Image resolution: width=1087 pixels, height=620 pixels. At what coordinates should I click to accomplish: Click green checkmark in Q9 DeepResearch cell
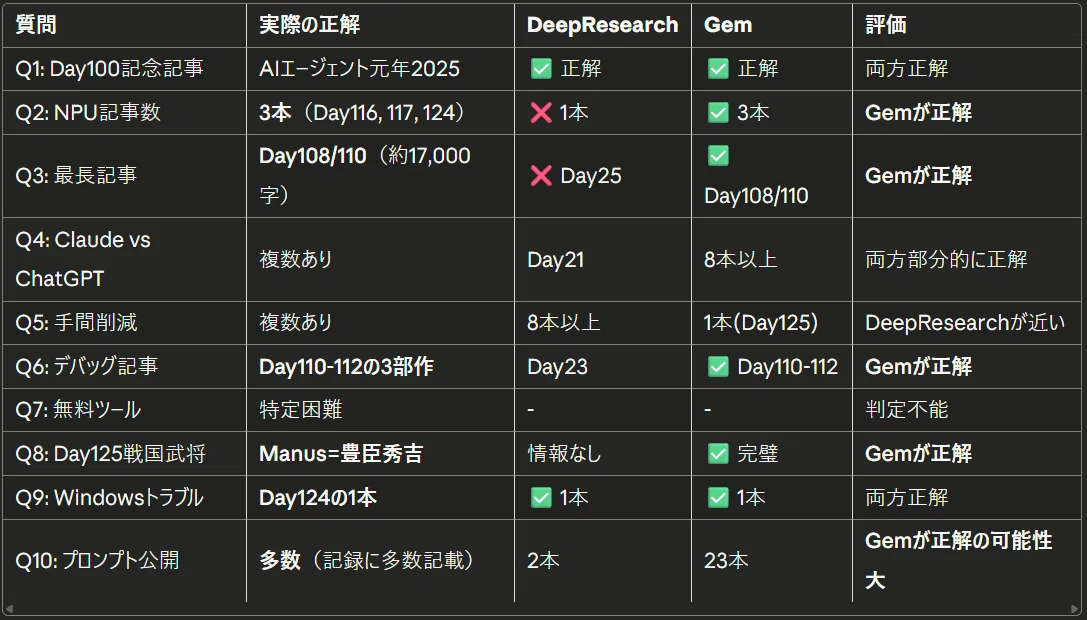click(x=541, y=497)
